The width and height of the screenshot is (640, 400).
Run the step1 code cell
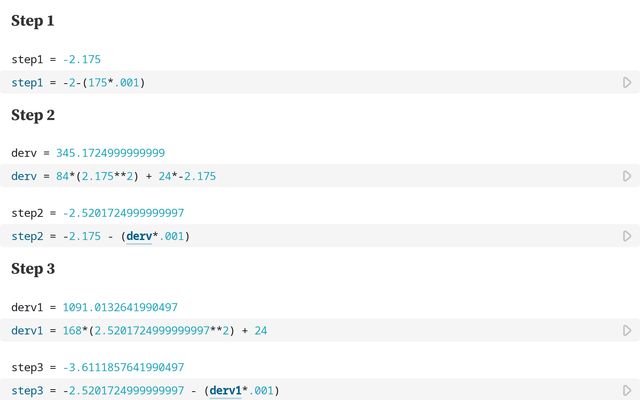[x=627, y=82]
